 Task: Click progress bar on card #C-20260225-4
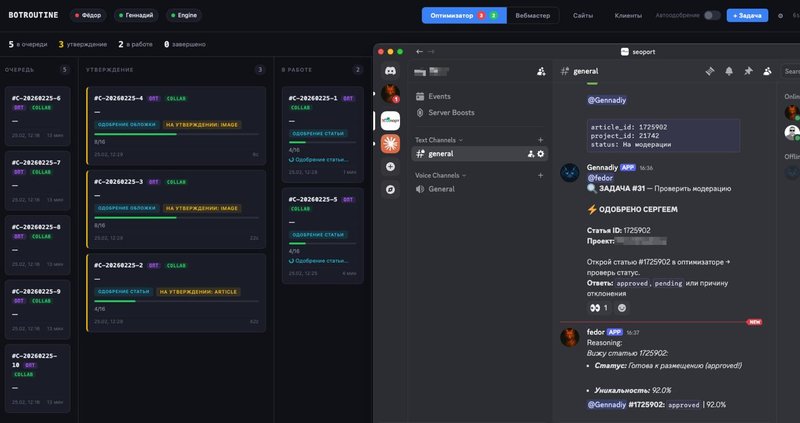tap(176, 134)
